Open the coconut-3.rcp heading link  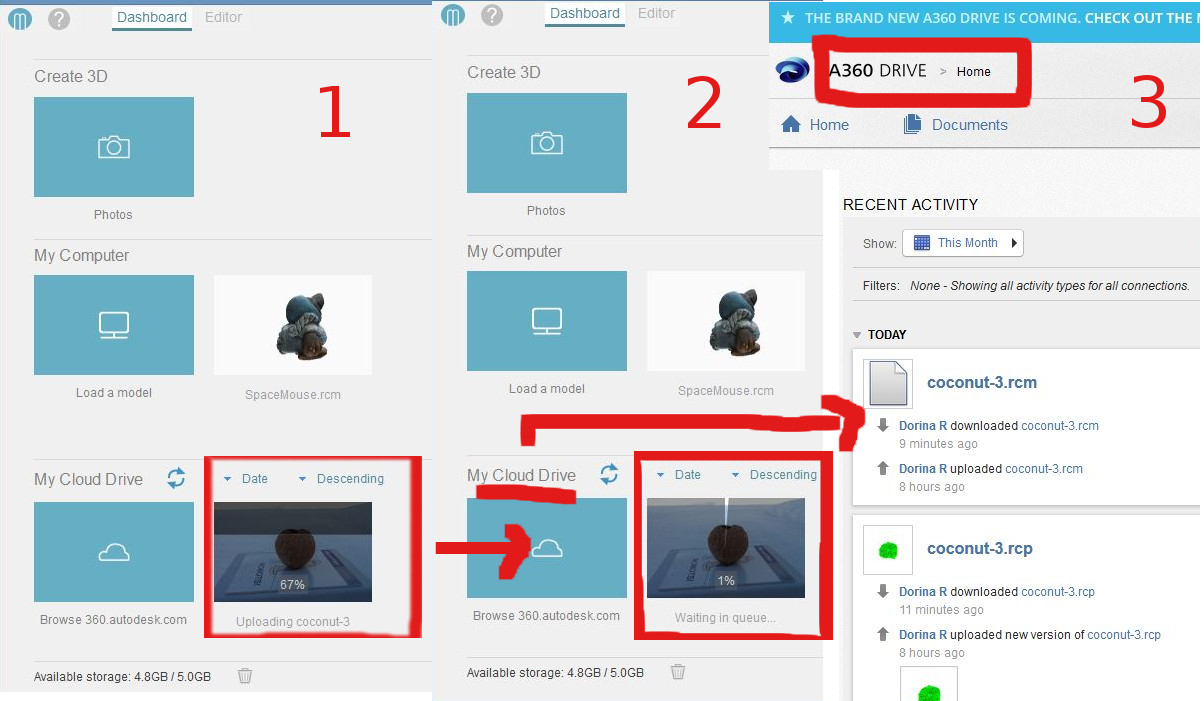coord(980,548)
